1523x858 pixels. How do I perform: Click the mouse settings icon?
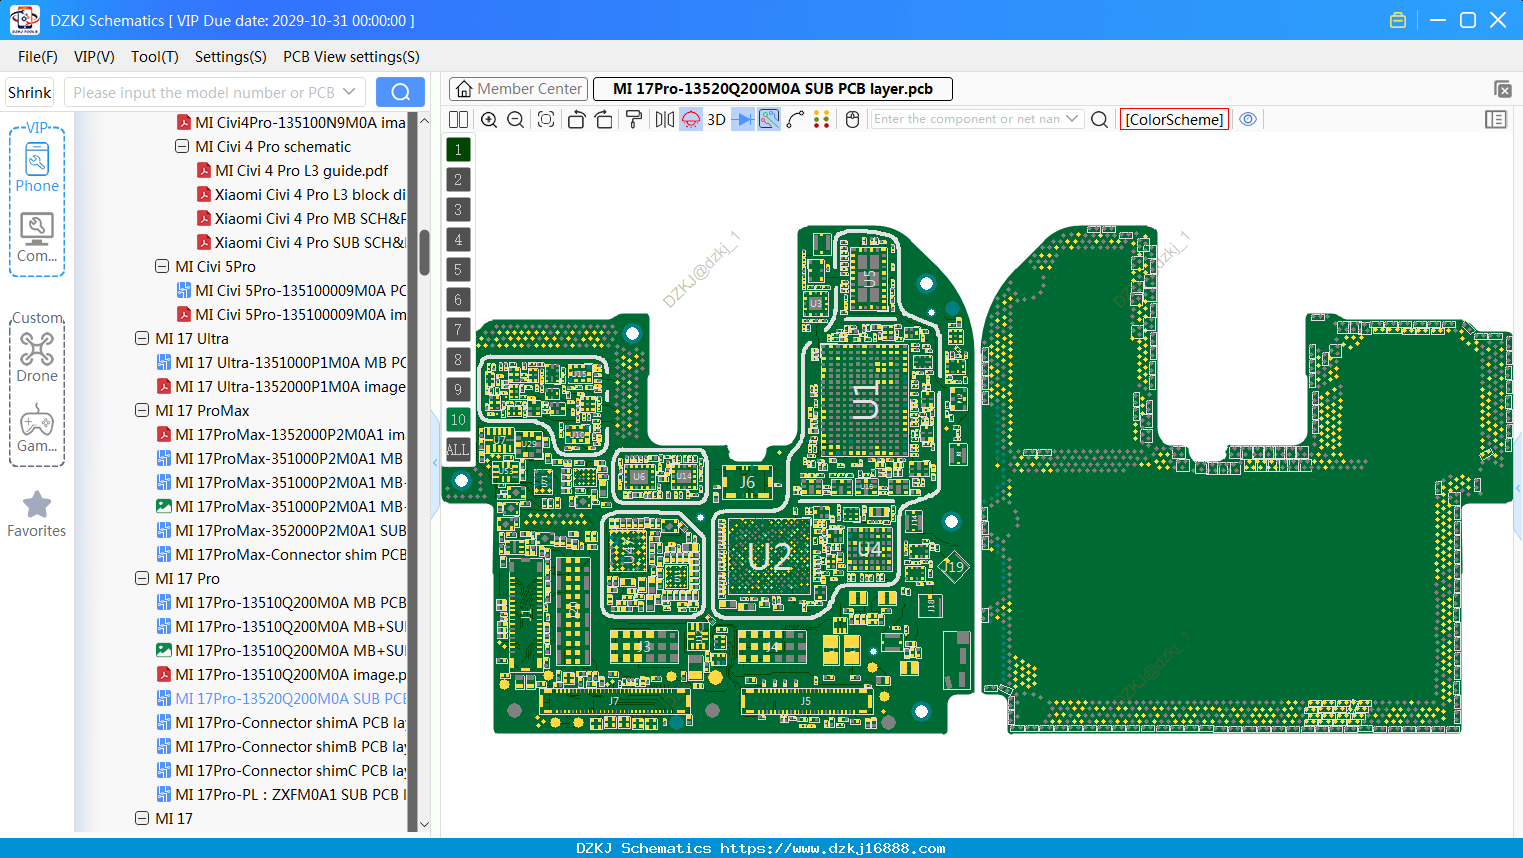853,119
